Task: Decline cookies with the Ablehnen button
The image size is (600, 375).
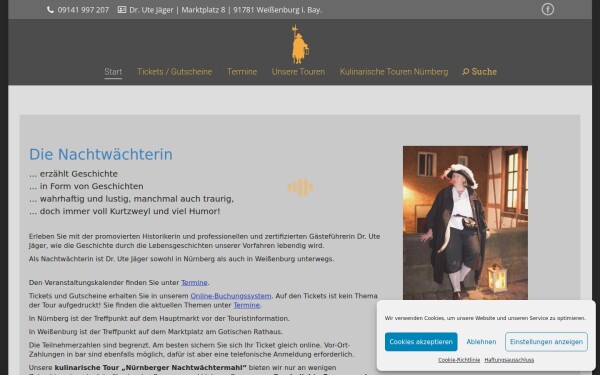Action: tap(481, 342)
